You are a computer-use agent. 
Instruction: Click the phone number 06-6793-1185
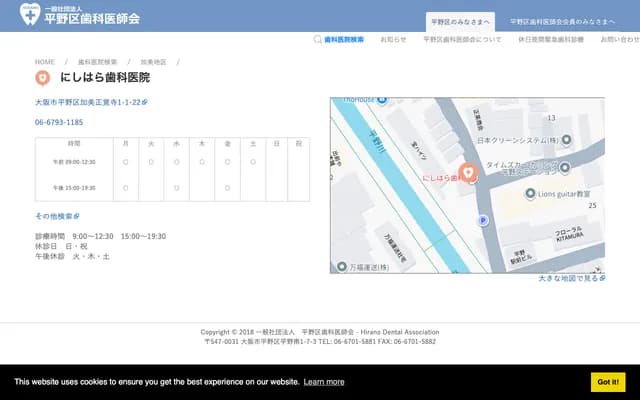tap(59, 122)
